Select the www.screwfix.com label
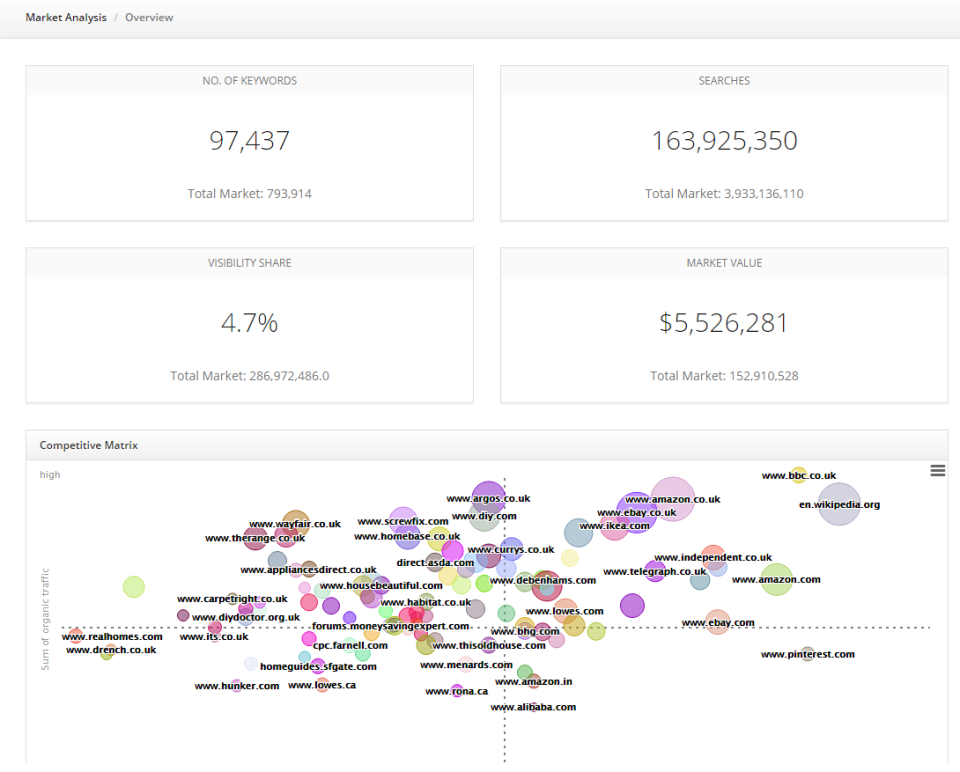Image resolution: width=960 pixels, height=772 pixels. (x=406, y=521)
